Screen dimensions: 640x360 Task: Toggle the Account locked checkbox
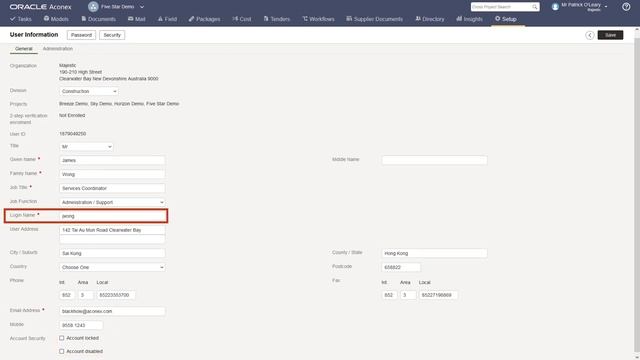click(x=62, y=338)
